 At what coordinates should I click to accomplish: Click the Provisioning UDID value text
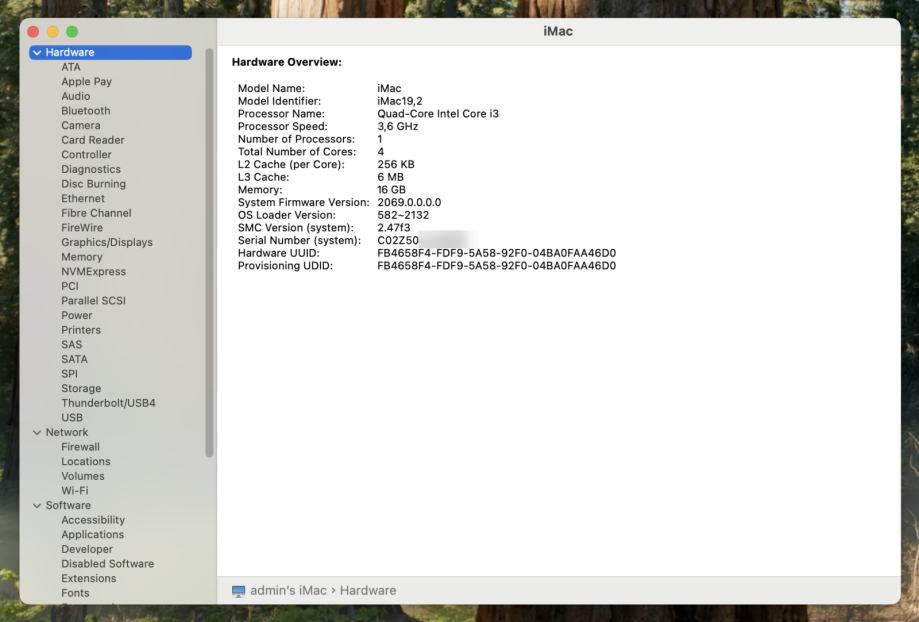[496, 266]
